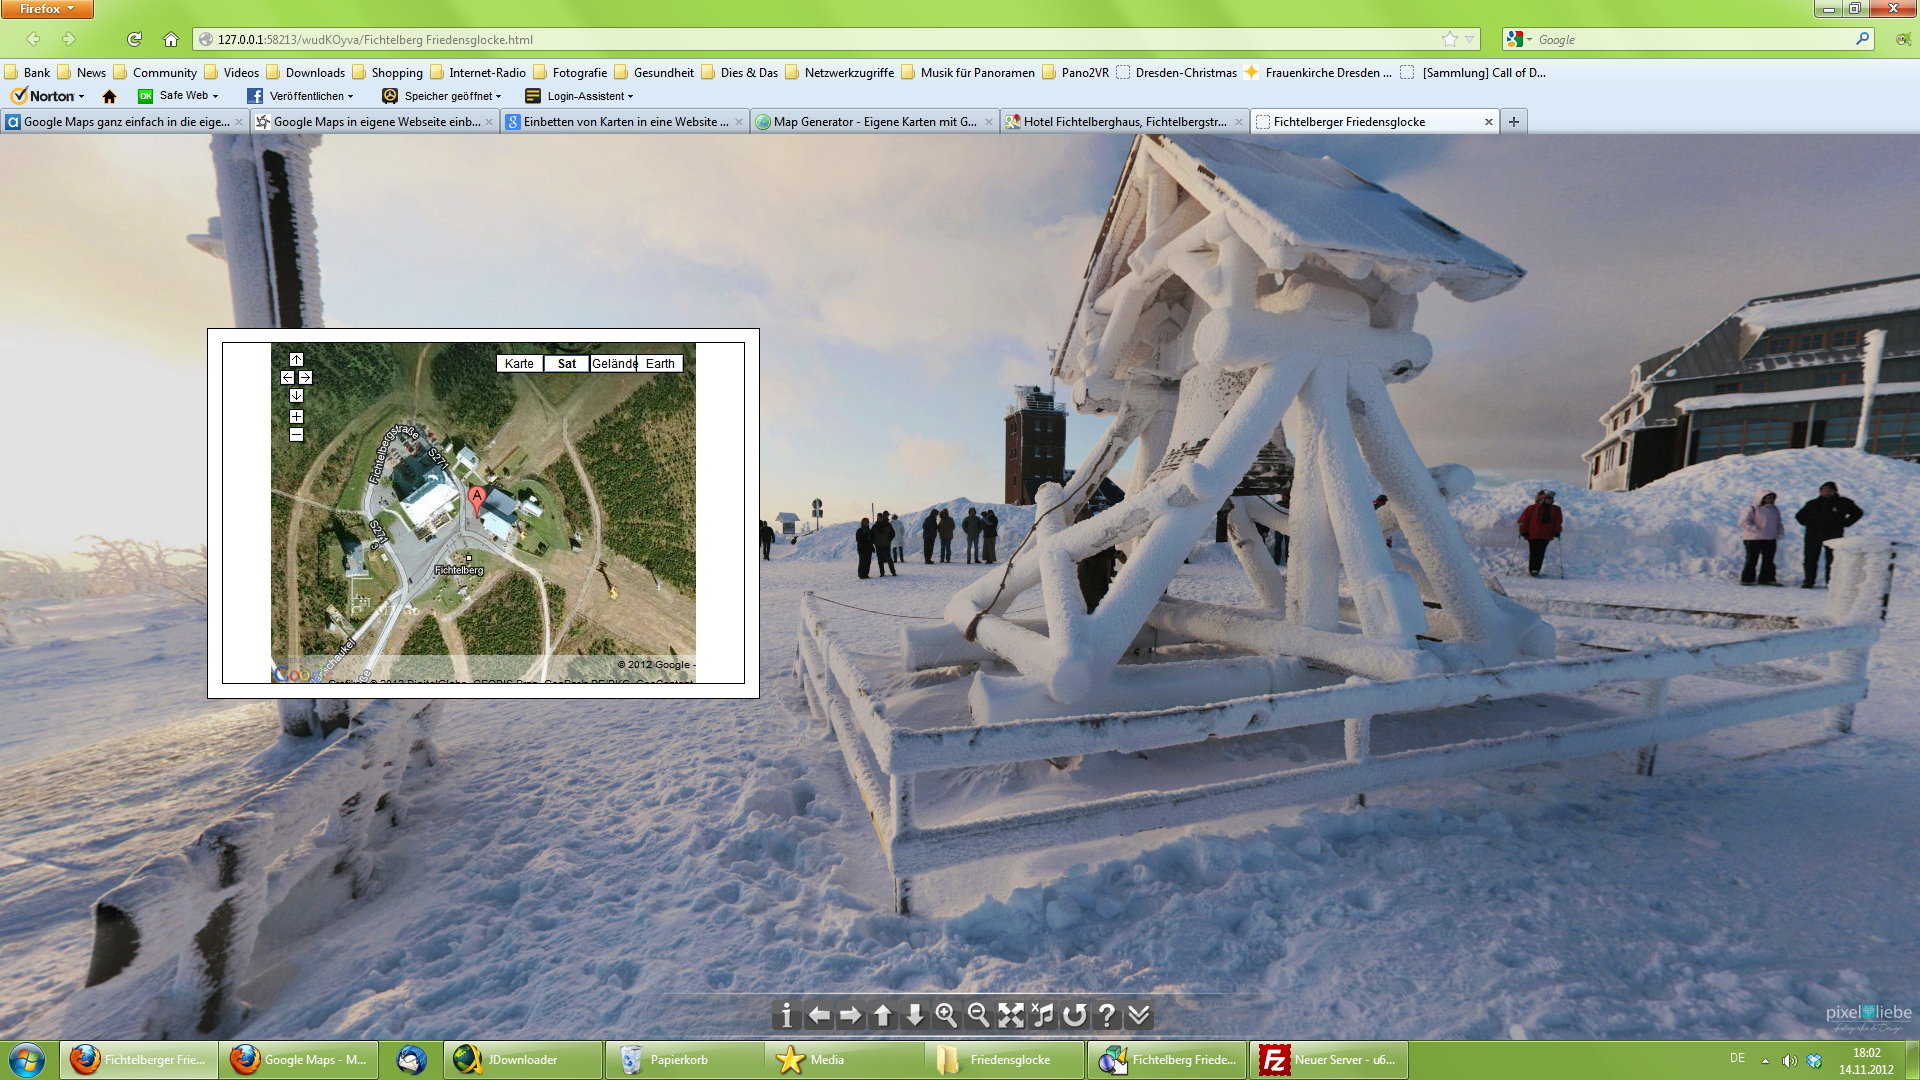Viewport: 1920px width, 1080px height.
Task: Switch to Map Generator tab
Action: [874, 122]
